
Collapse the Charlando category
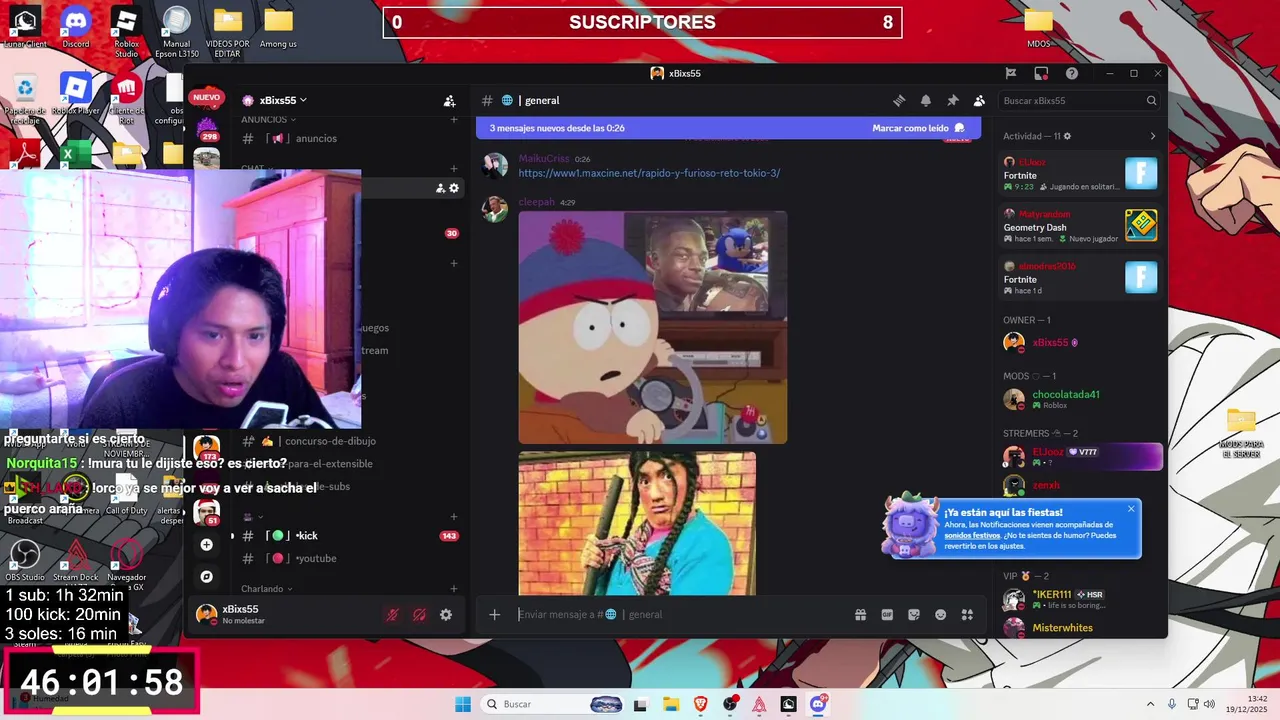click(x=267, y=588)
